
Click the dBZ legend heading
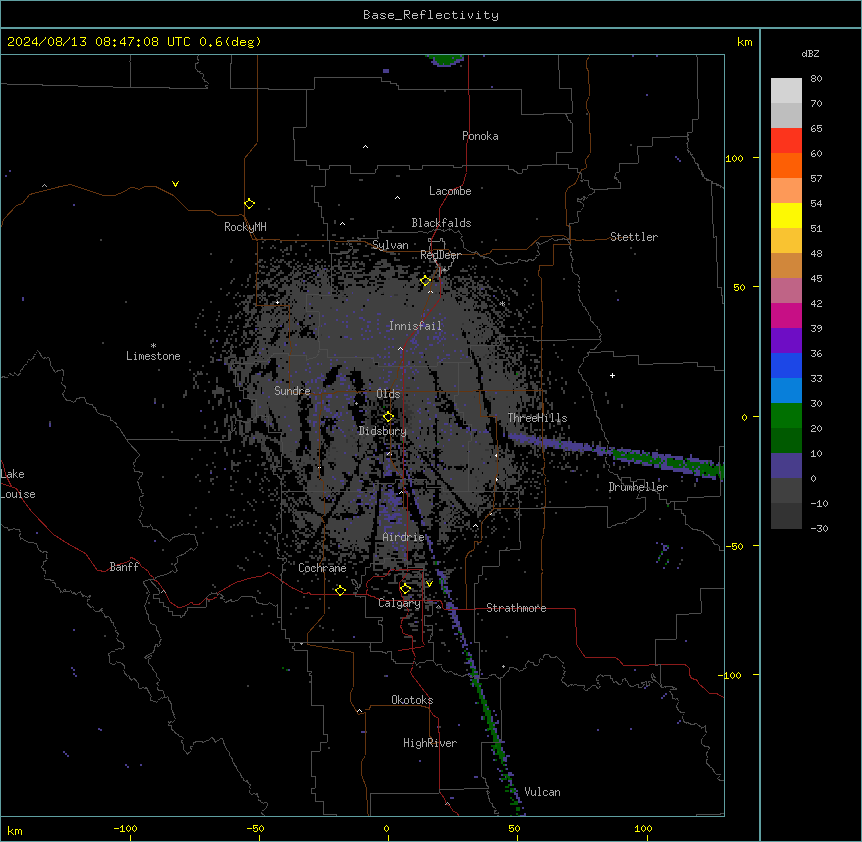coord(810,53)
